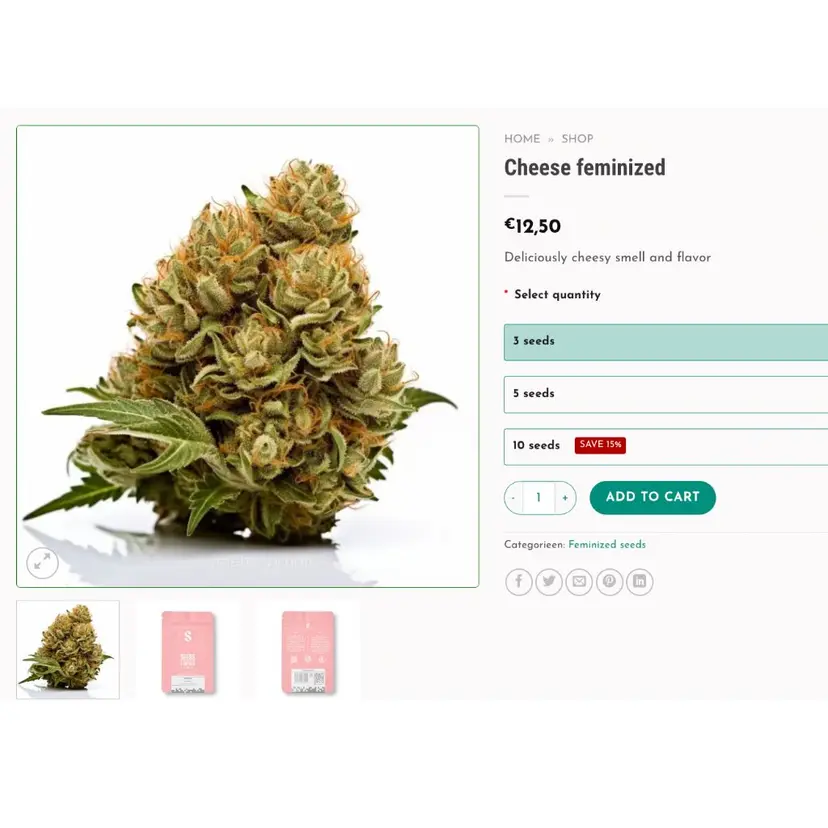This screenshot has width=828, height=828.
Task: Add the Cheese feminized to cart
Action: (x=653, y=497)
